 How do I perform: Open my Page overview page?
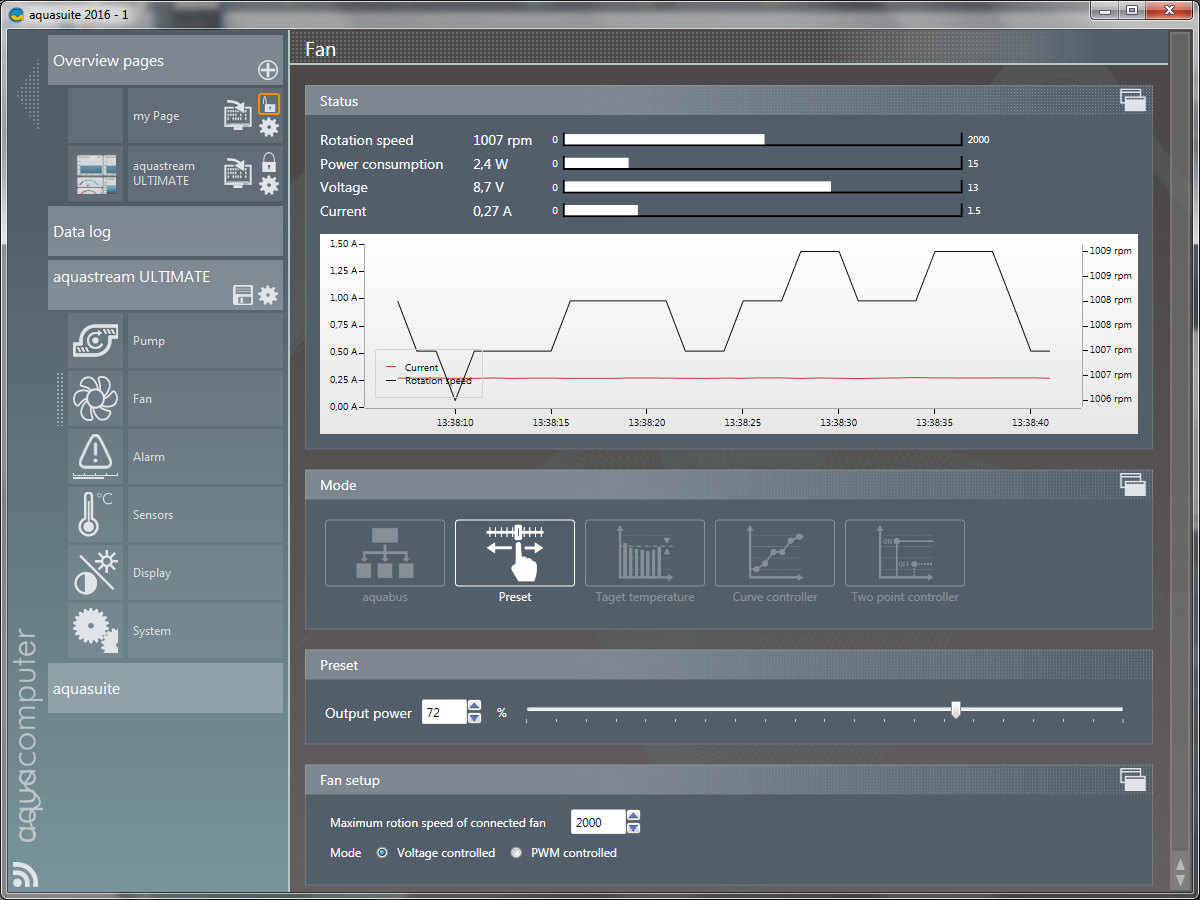click(156, 116)
